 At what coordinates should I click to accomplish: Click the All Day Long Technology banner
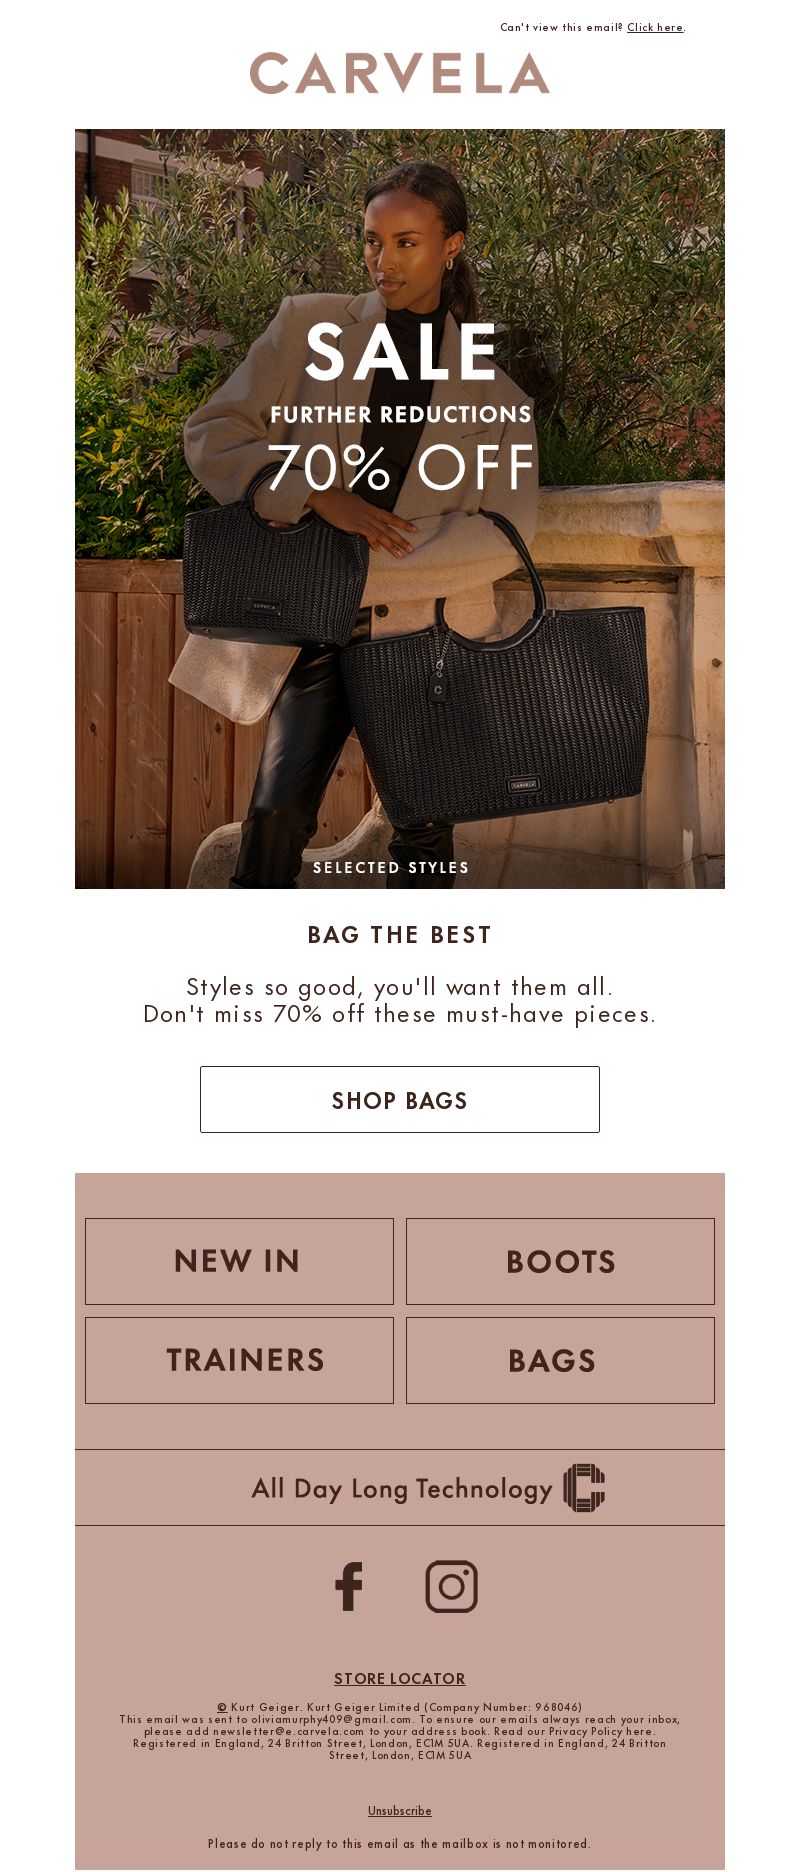[400, 1488]
